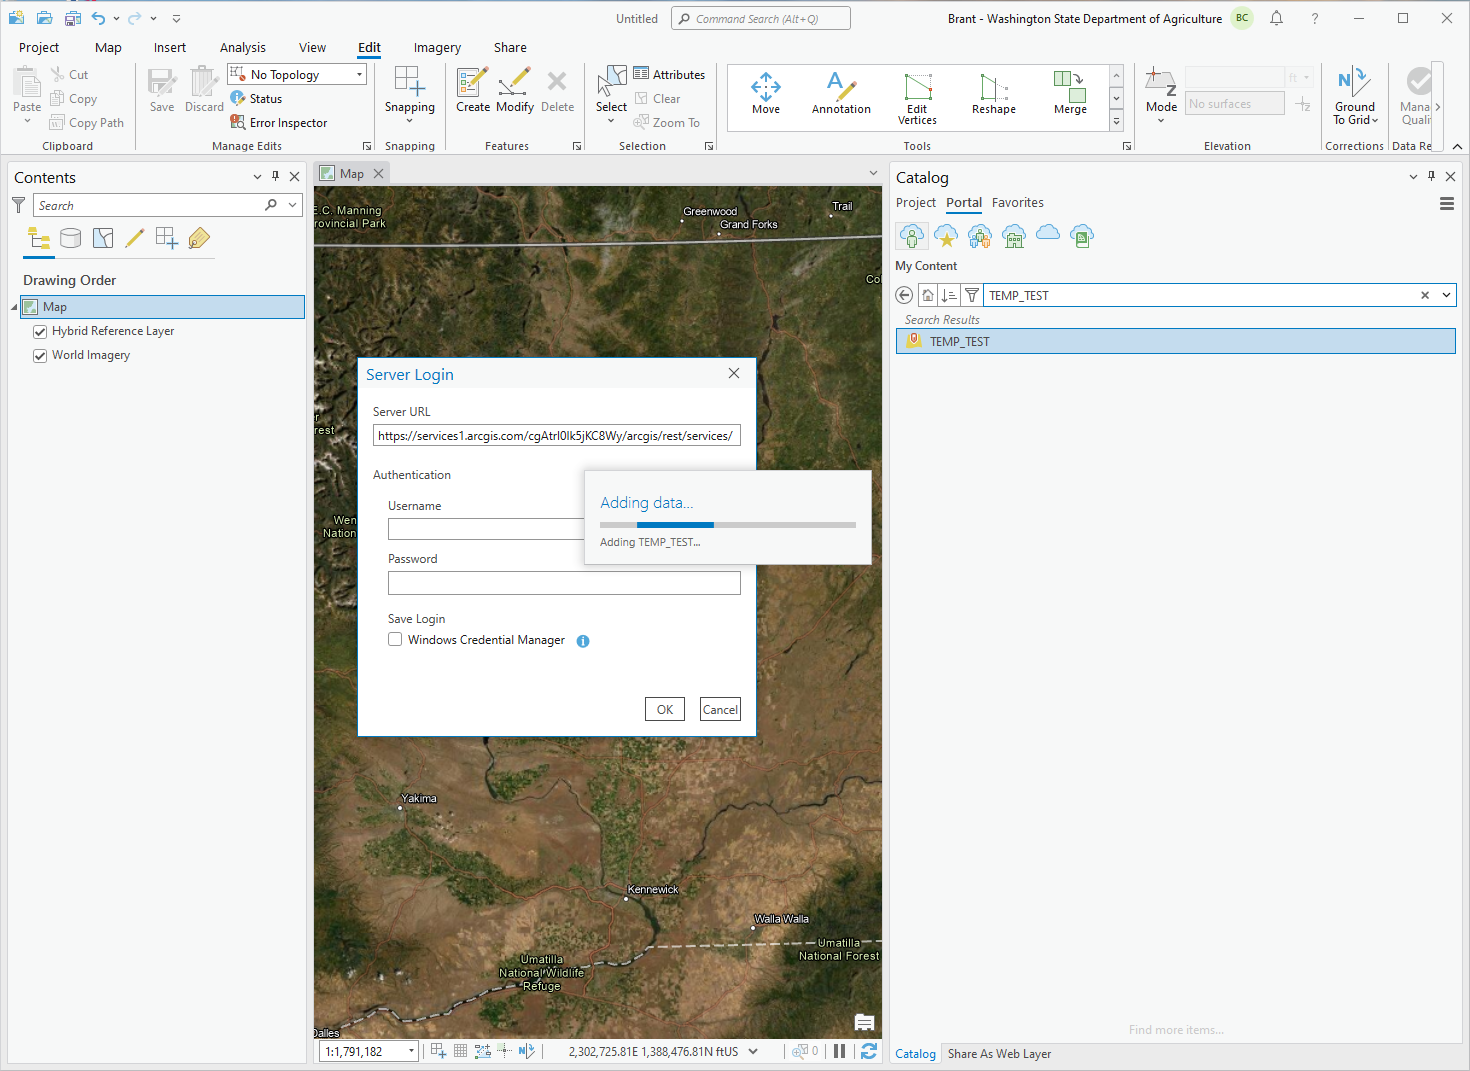This screenshot has height=1071, width=1470.
Task: Collapse the Map tree item
Action: point(14,308)
